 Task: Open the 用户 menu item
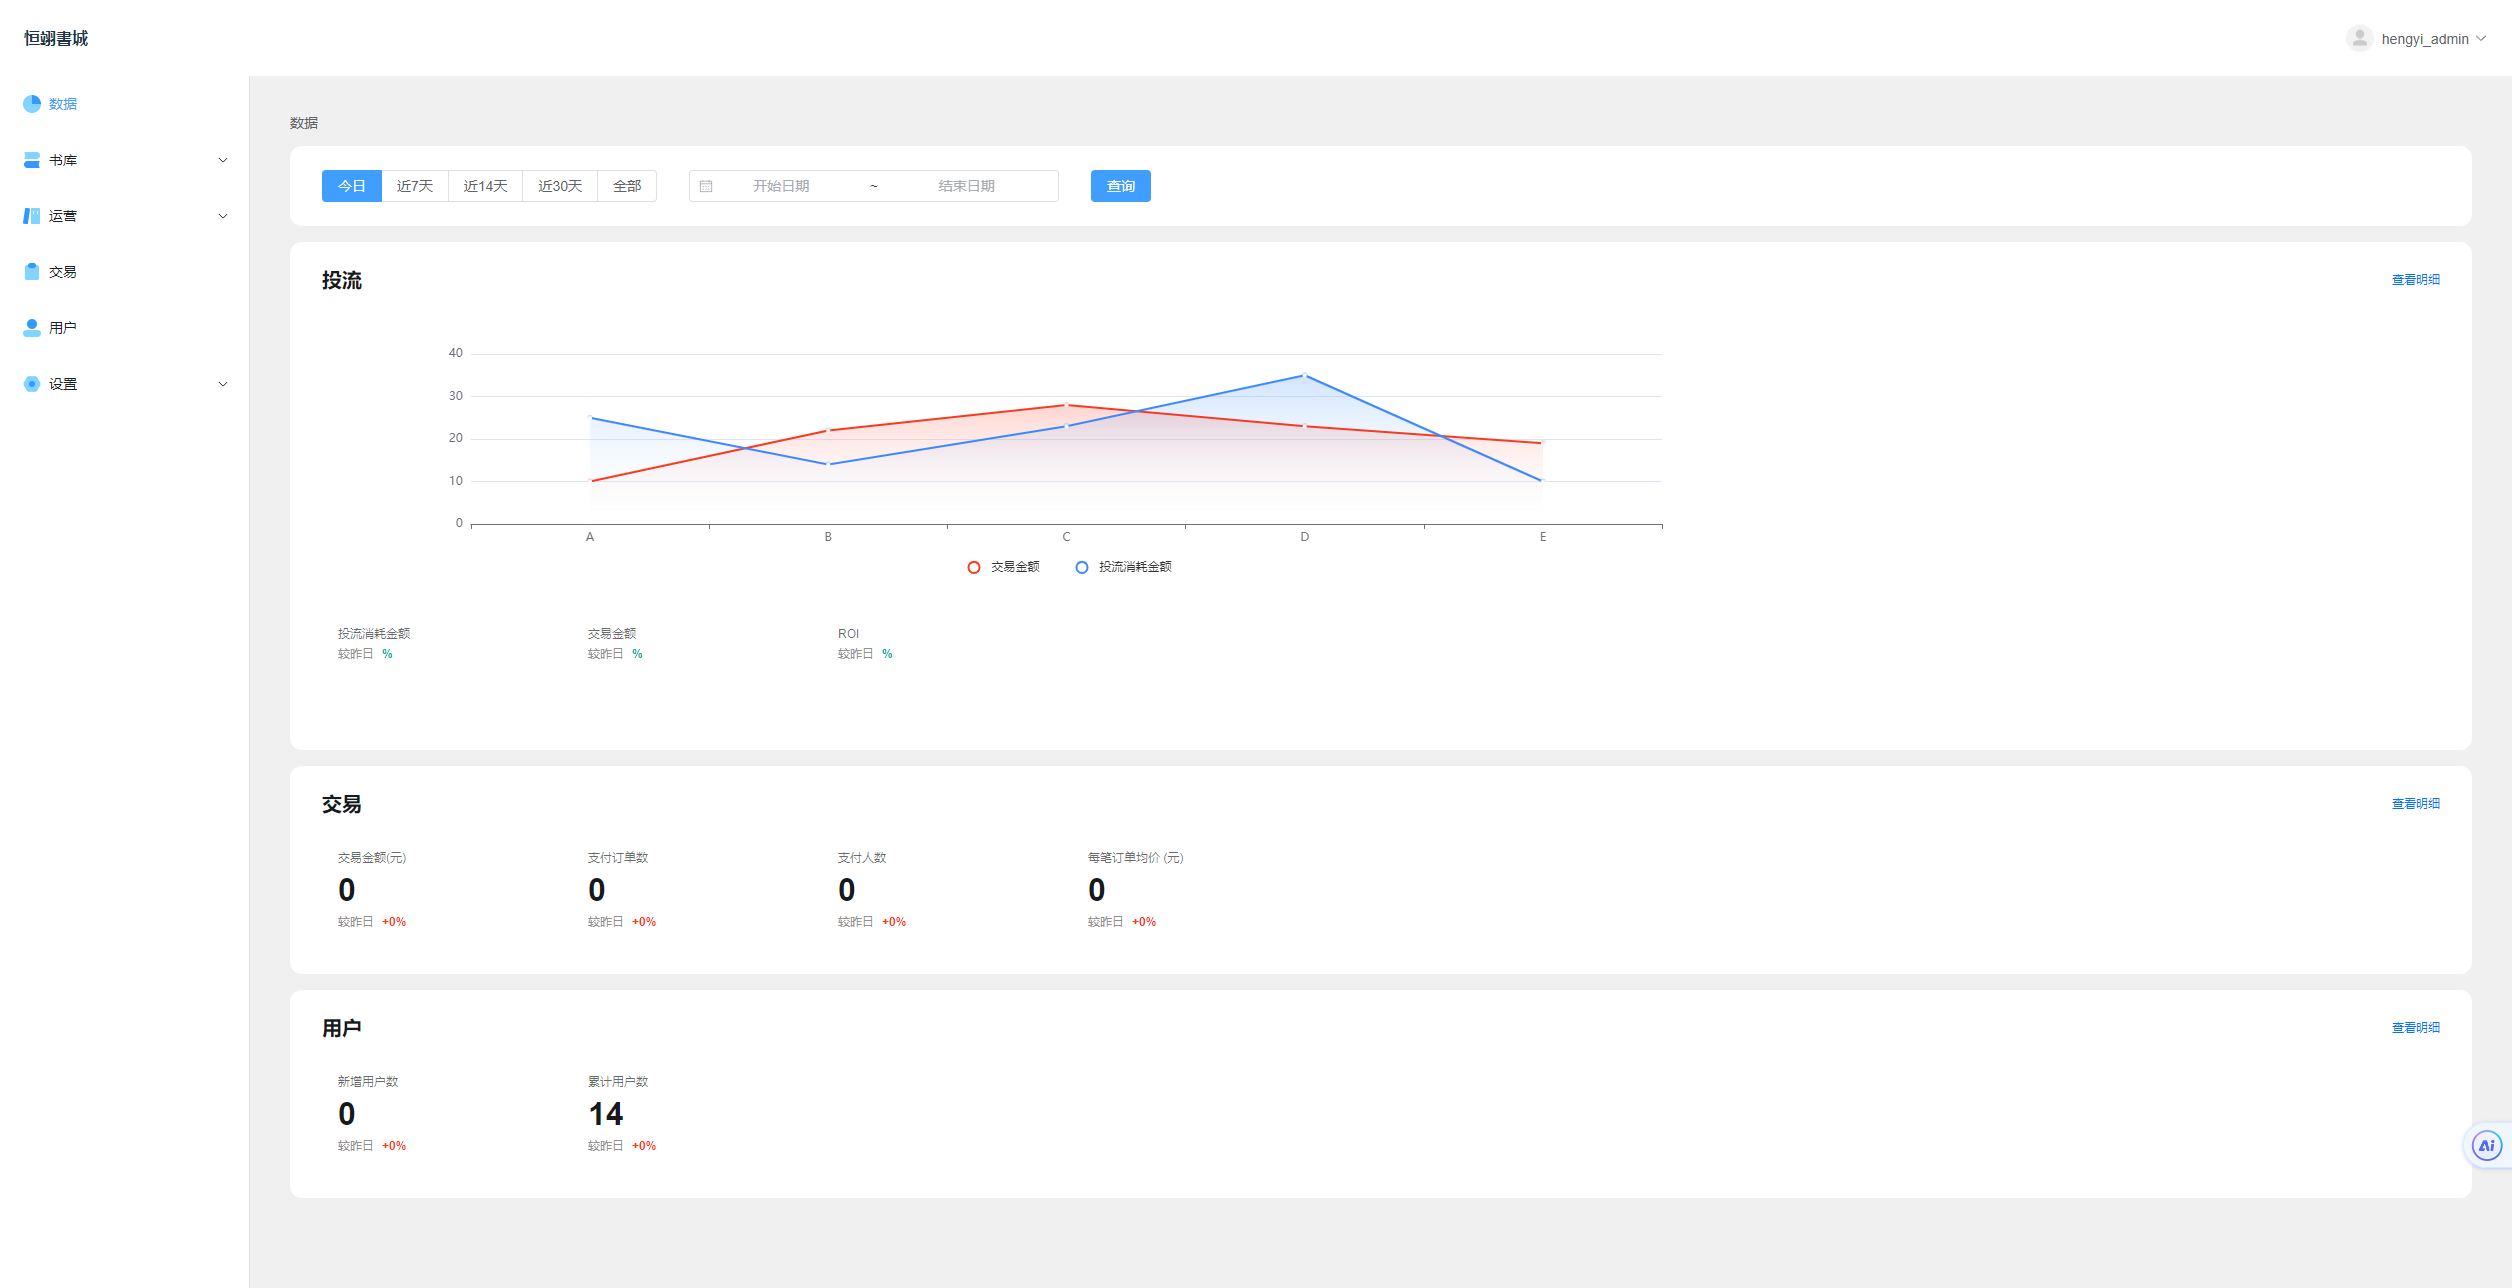coord(124,328)
